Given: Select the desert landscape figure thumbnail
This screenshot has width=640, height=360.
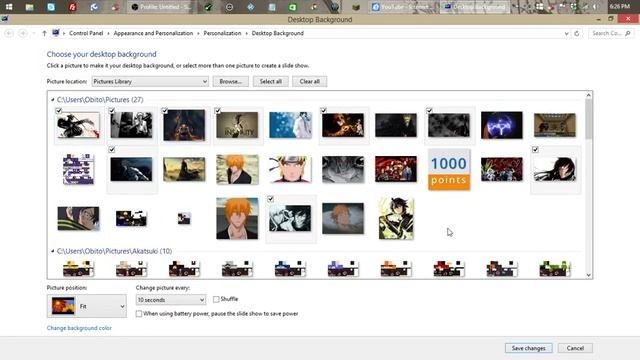Looking at the screenshot, I should [184, 169].
